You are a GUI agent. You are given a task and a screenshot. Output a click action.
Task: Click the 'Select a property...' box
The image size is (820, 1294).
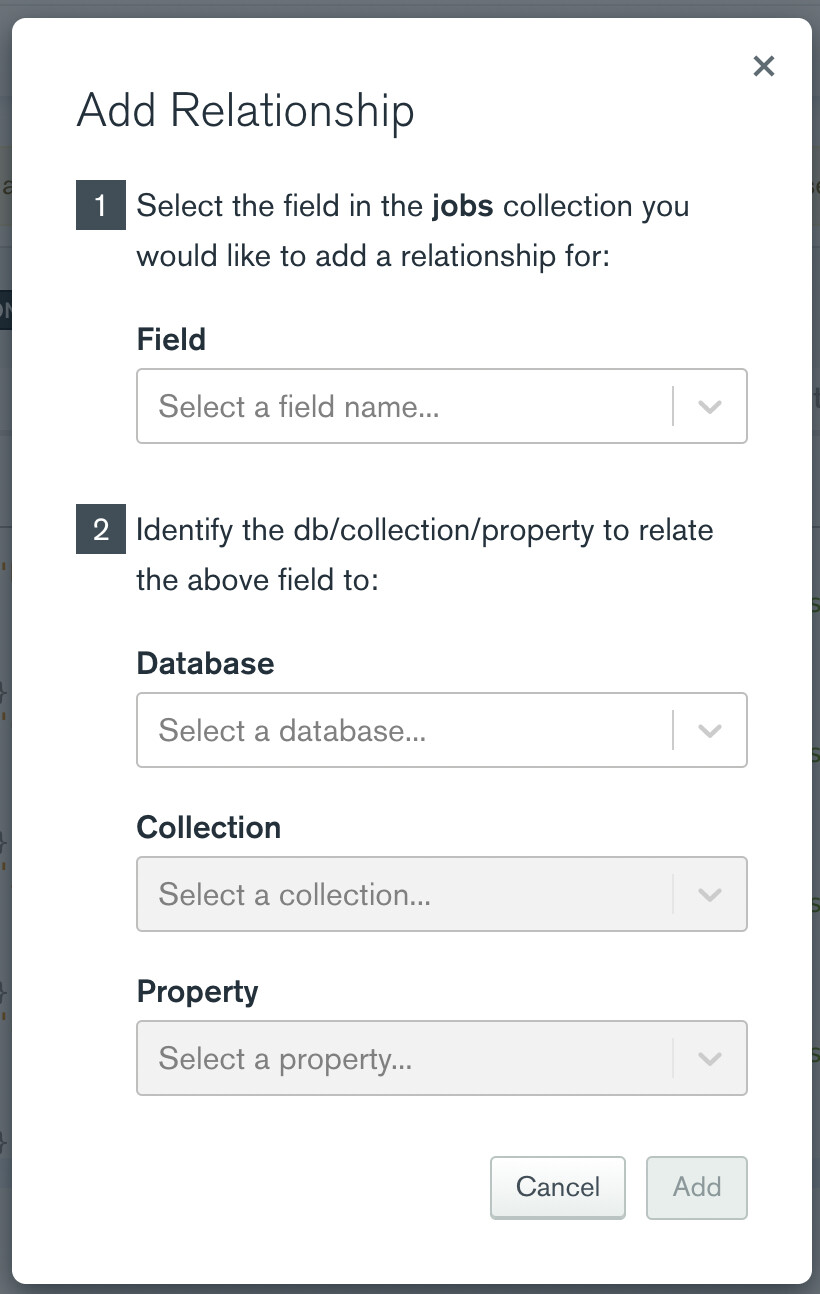tap(400, 1059)
